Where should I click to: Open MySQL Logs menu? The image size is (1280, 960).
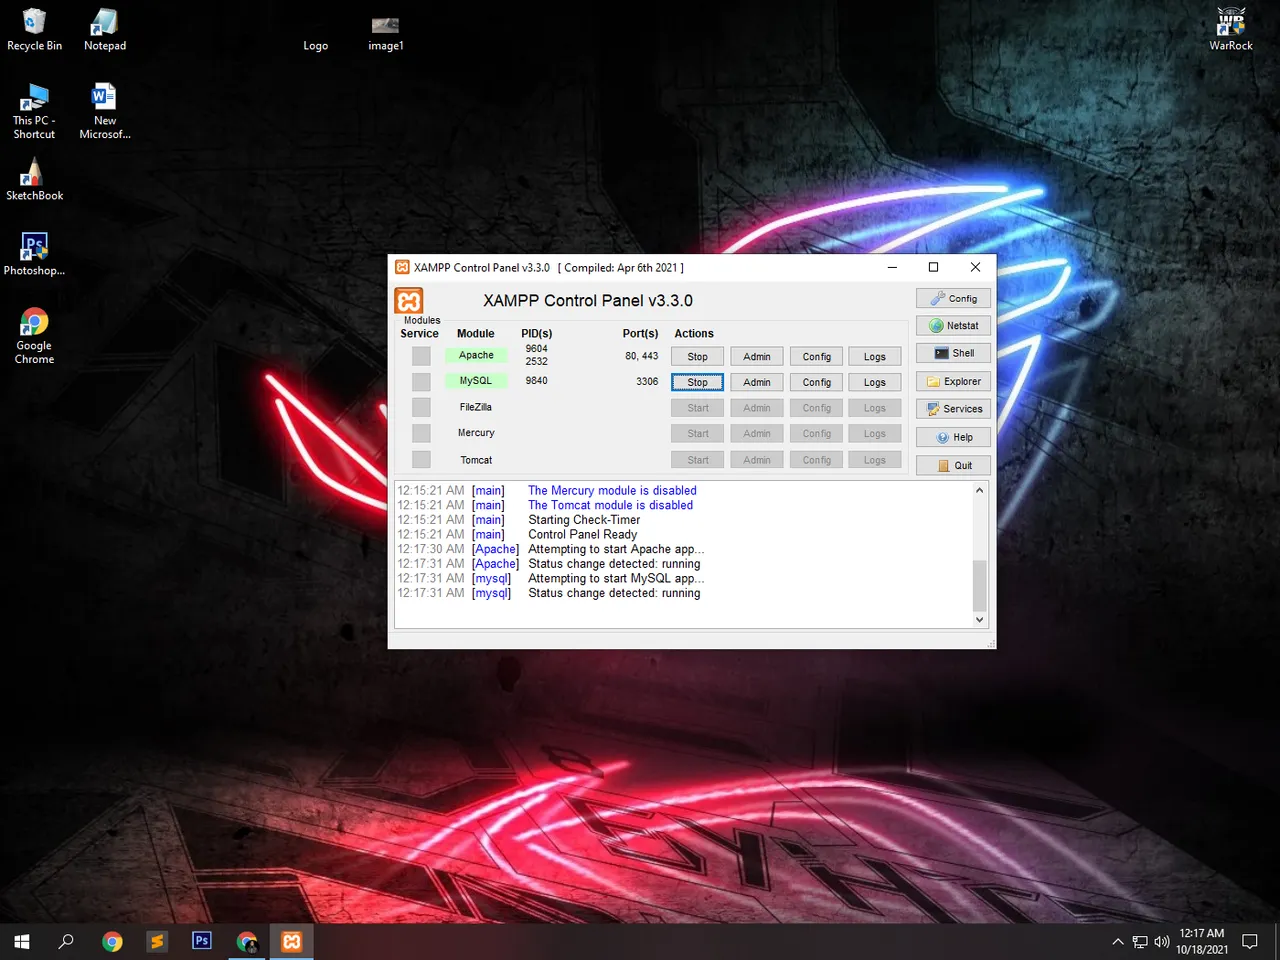pos(875,382)
